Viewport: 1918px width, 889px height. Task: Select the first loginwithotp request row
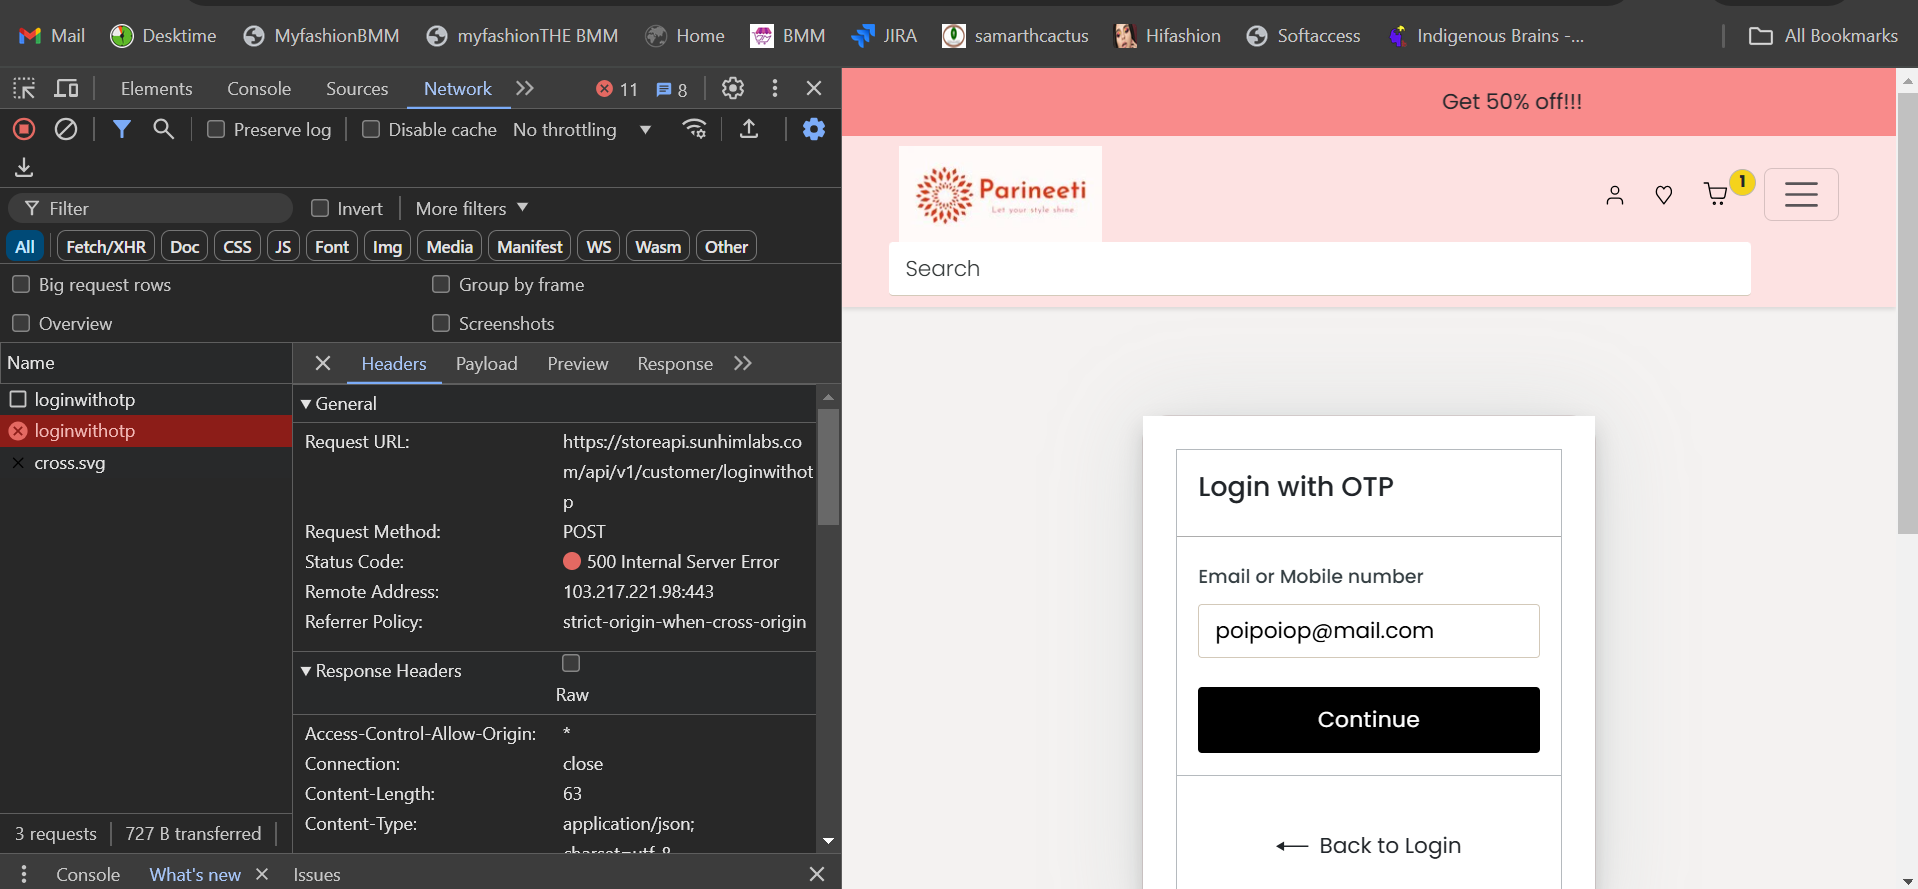pos(146,400)
